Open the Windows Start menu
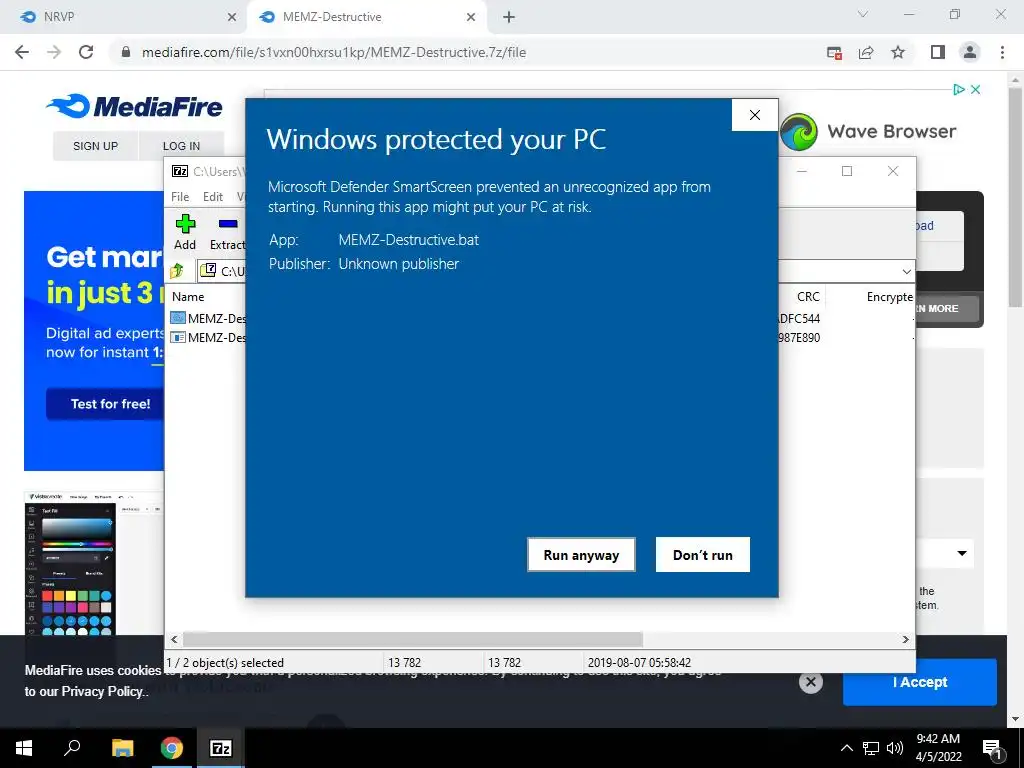The height and width of the screenshot is (768, 1024). click(x=24, y=748)
